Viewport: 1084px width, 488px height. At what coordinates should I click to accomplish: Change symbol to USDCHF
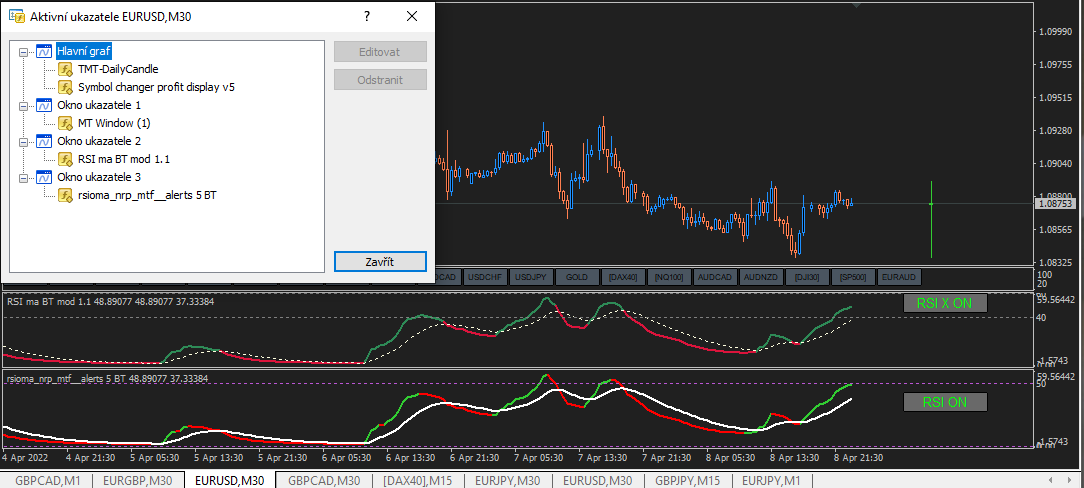click(x=485, y=277)
